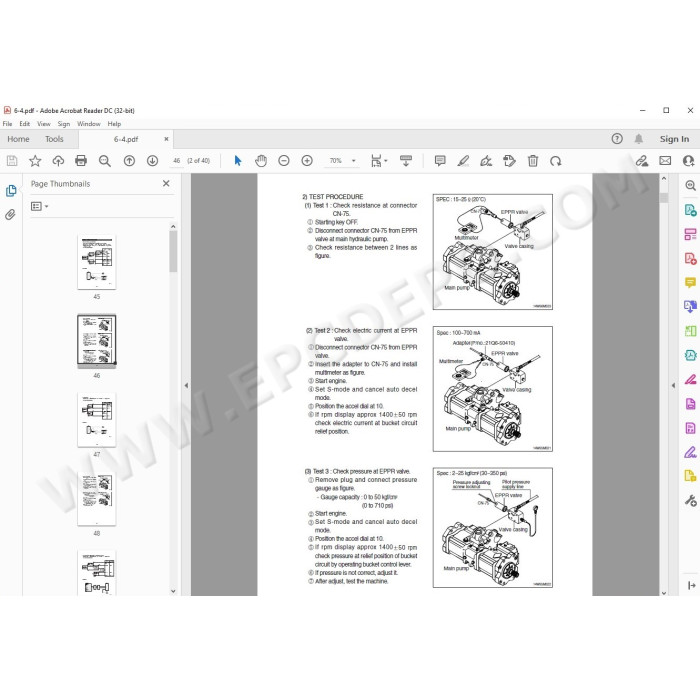The height and width of the screenshot is (700, 700).
Task: Zoom in with plus icon
Action: [307, 161]
